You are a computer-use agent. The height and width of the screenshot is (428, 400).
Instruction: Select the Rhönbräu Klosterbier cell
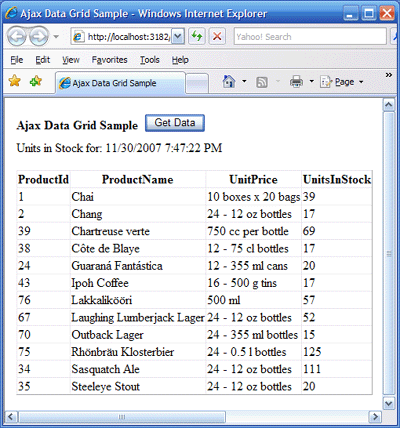(x=137, y=352)
